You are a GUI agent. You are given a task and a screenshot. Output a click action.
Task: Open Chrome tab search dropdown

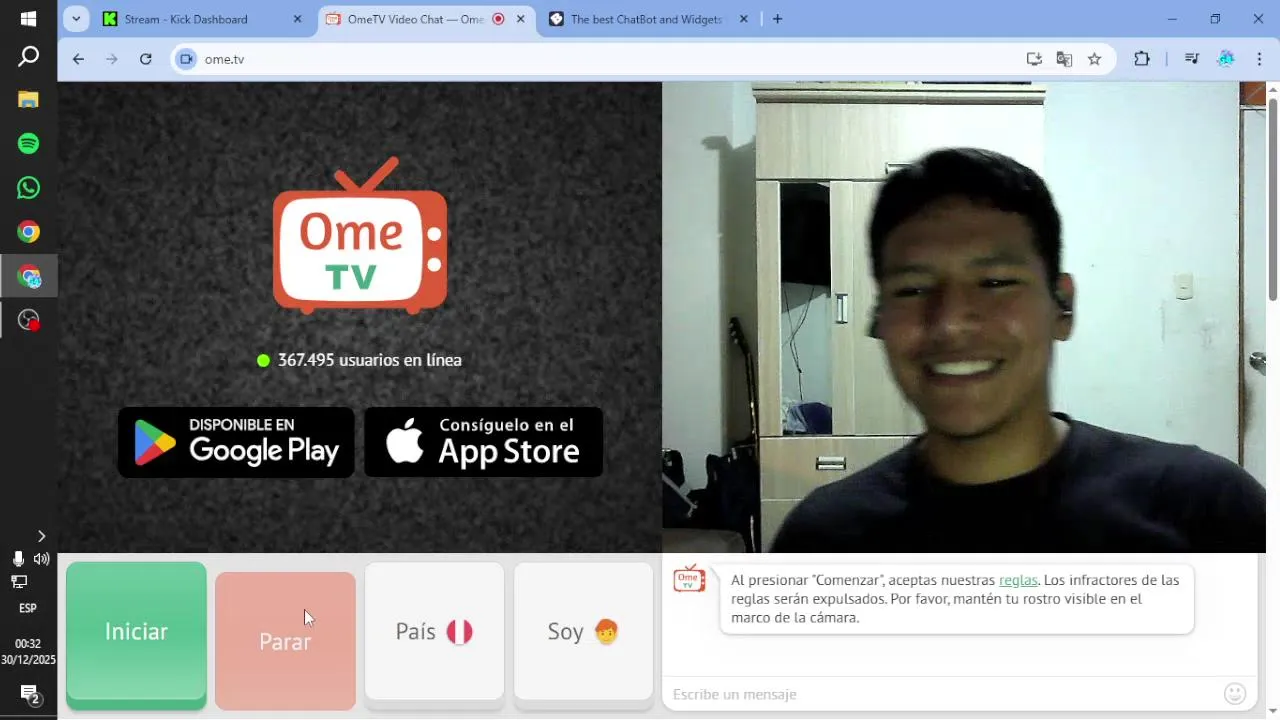point(77,19)
